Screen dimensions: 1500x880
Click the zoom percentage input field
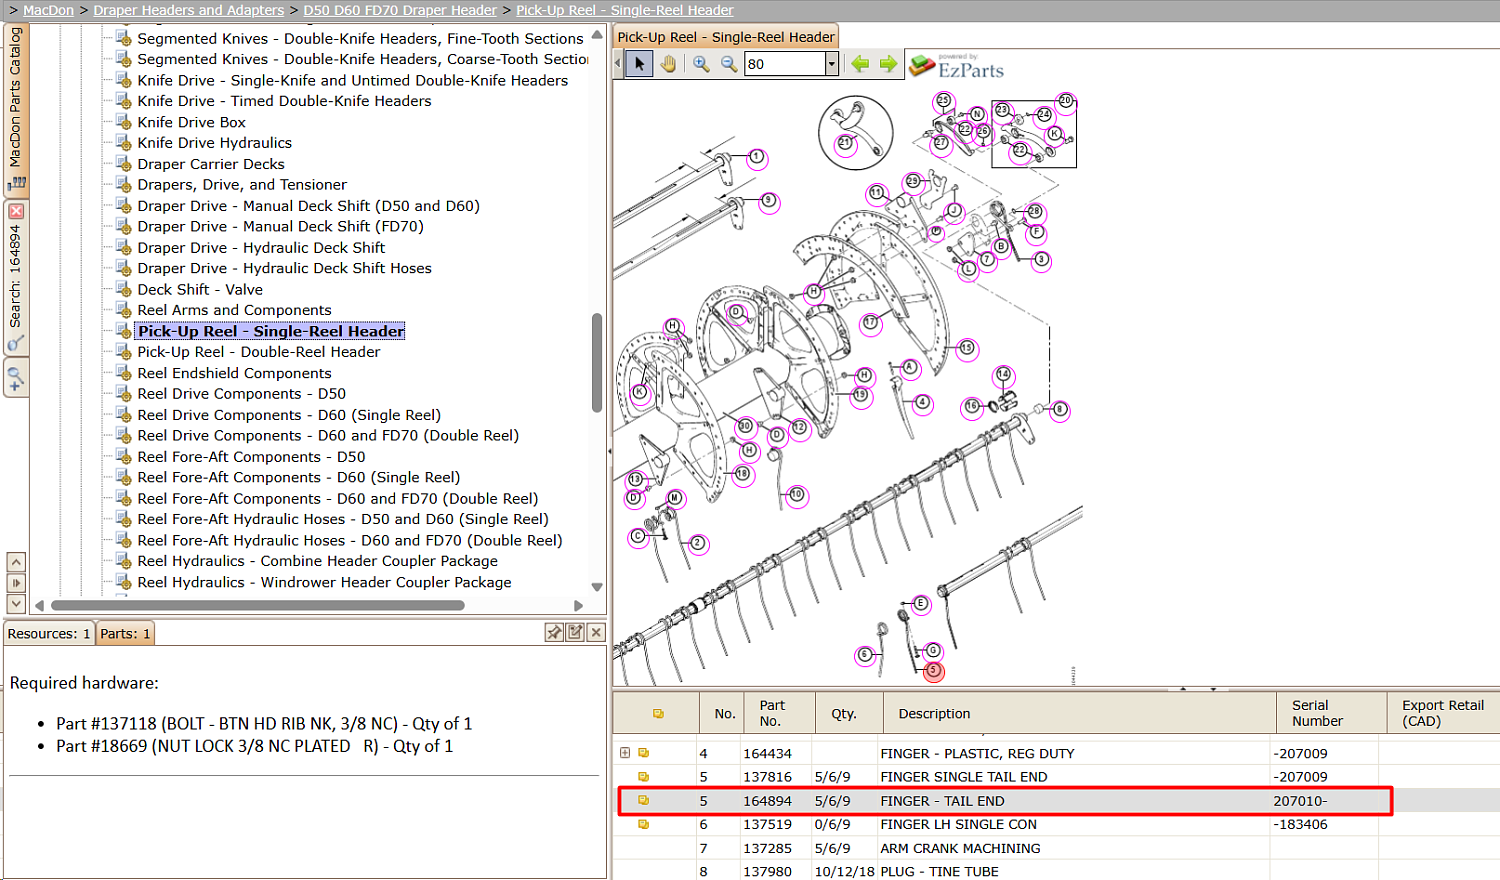(785, 64)
